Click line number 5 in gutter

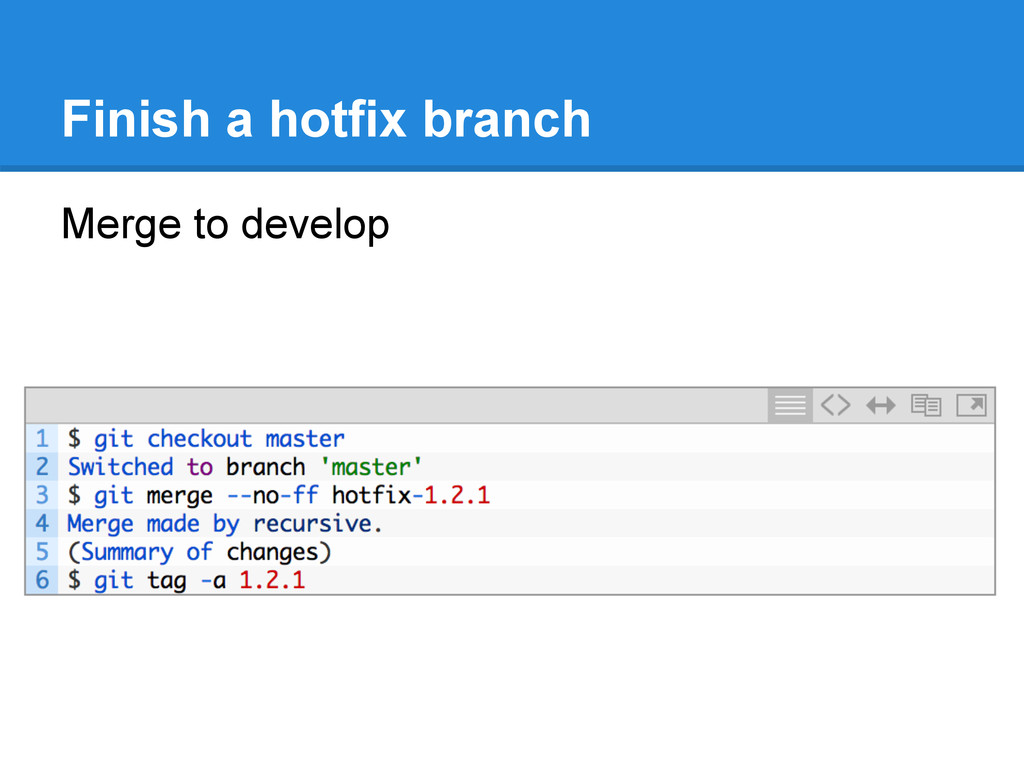(42, 552)
